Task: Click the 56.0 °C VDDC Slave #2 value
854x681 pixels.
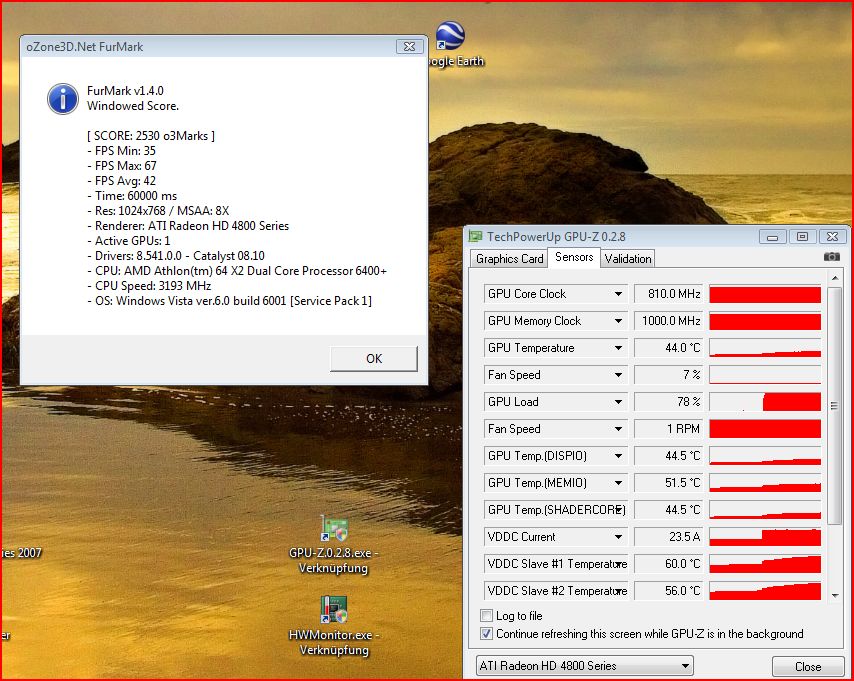Action: [x=669, y=591]
